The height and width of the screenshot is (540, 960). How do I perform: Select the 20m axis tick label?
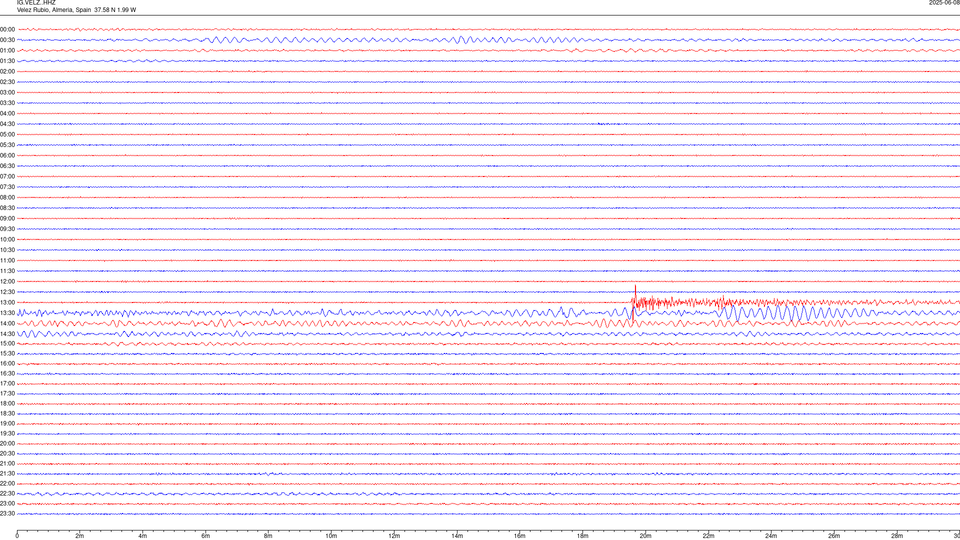645,536
